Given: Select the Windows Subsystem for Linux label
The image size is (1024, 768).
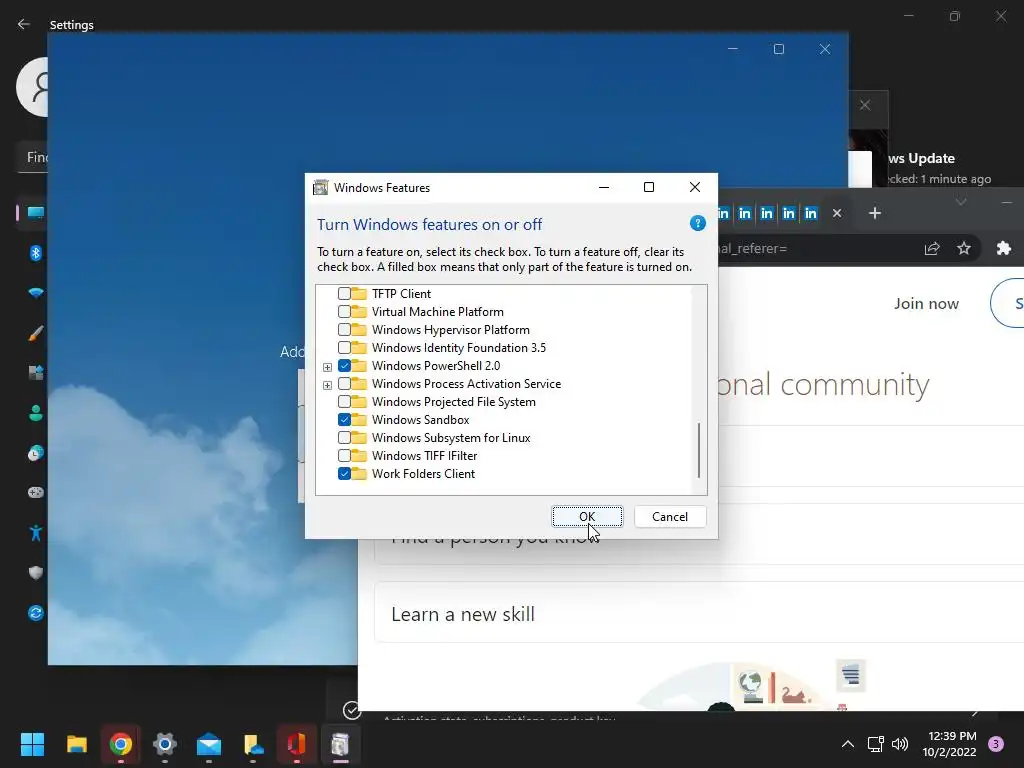Looking at the screenshot, I should click(x=451, y=438).
